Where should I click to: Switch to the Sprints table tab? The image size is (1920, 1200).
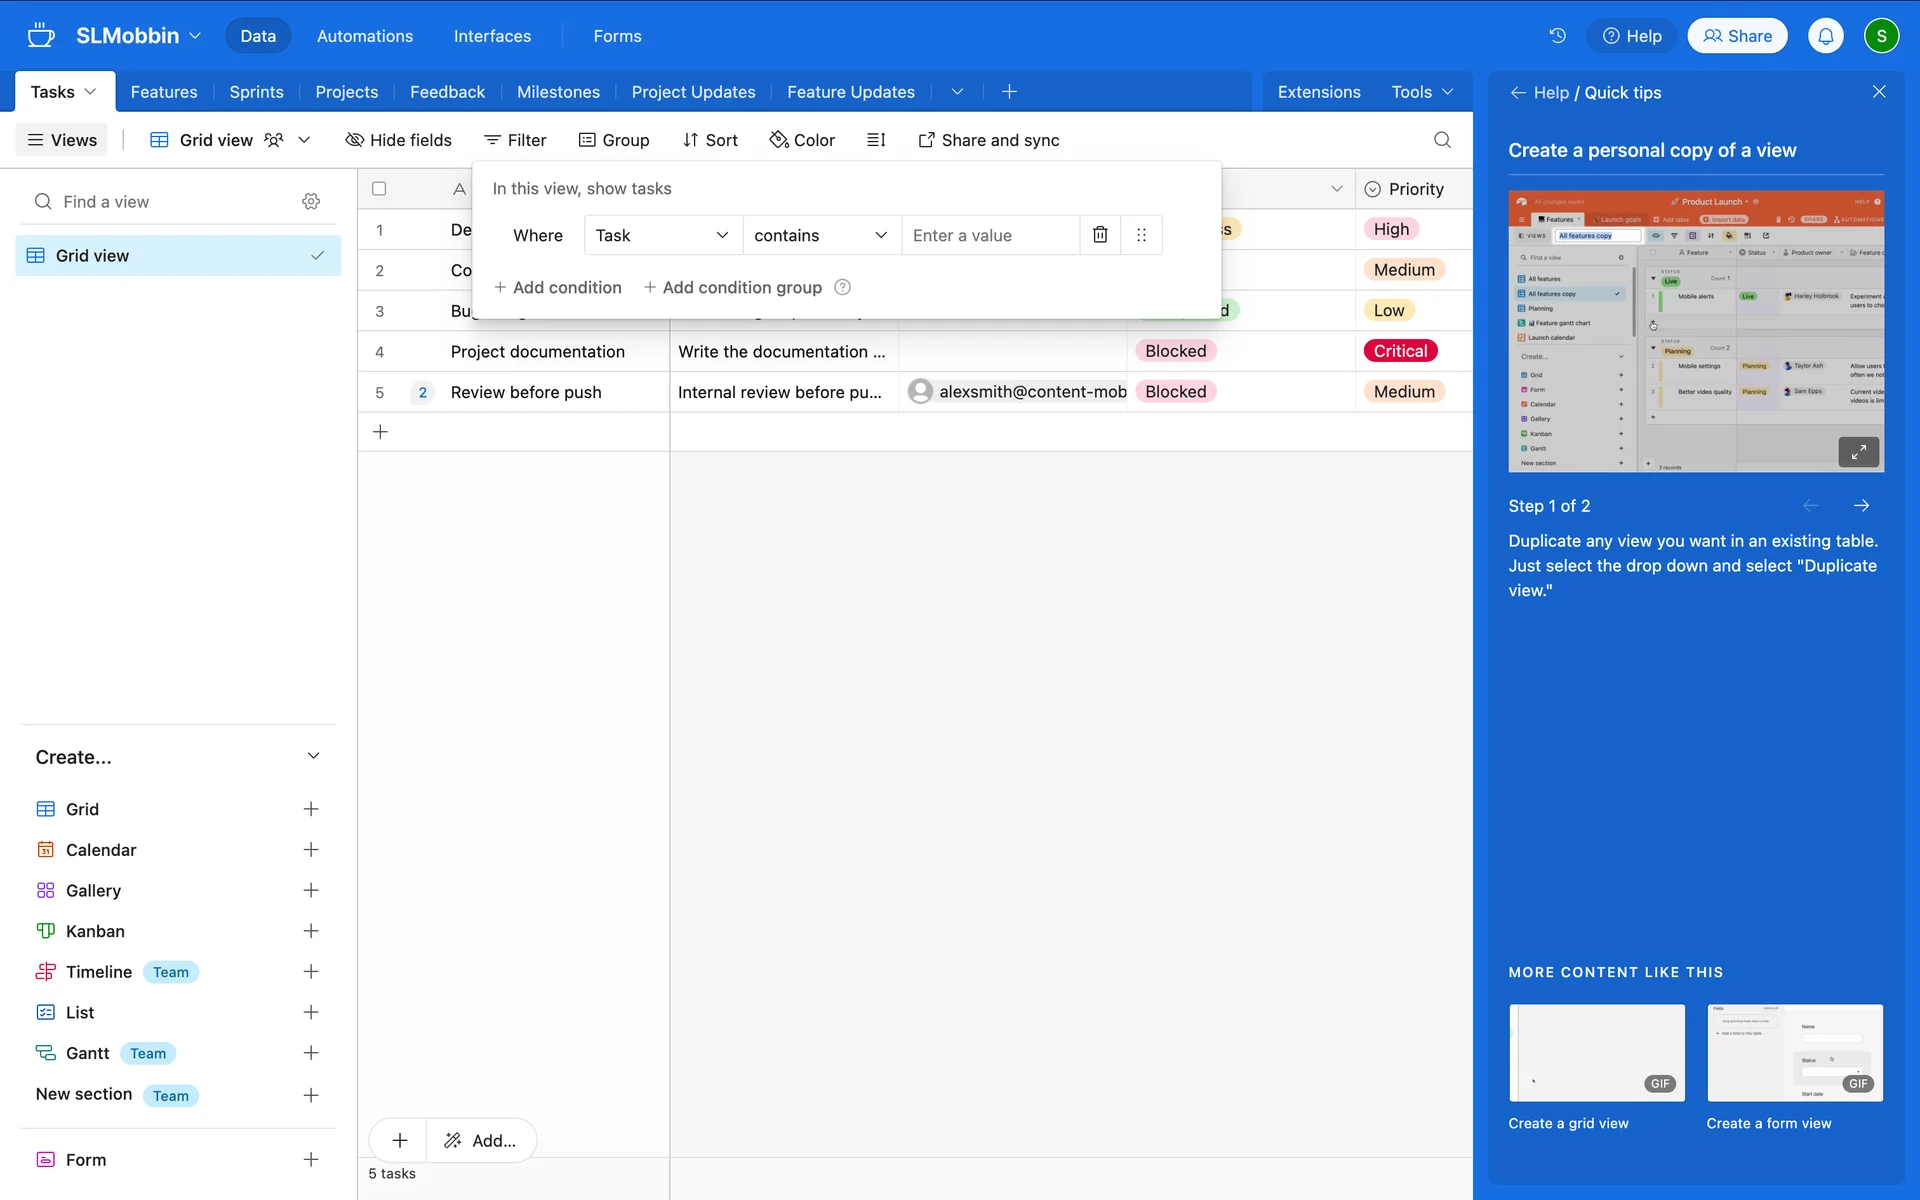(x=256, y=92)
